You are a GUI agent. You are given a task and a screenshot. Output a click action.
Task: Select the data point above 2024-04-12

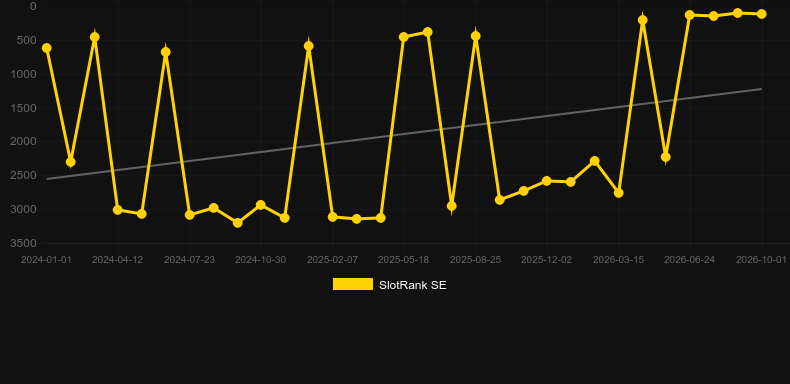click(118, 210)
